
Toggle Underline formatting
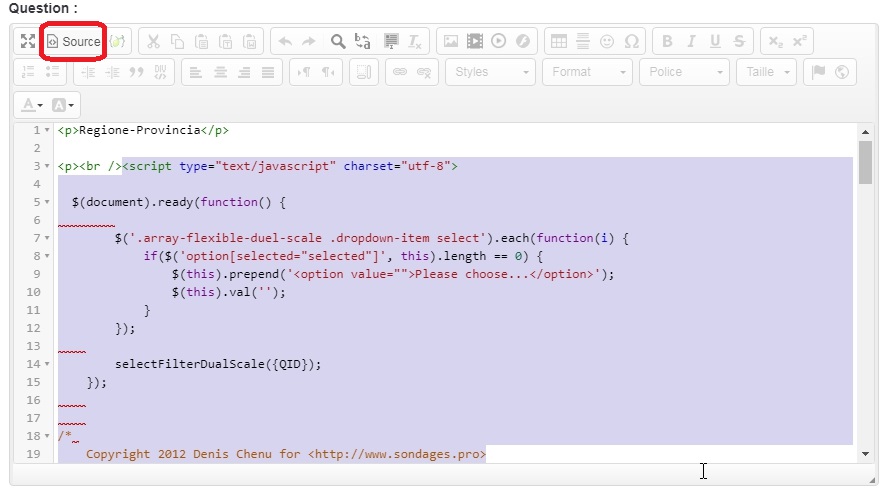pyautogui.click(x=715, y=41)
